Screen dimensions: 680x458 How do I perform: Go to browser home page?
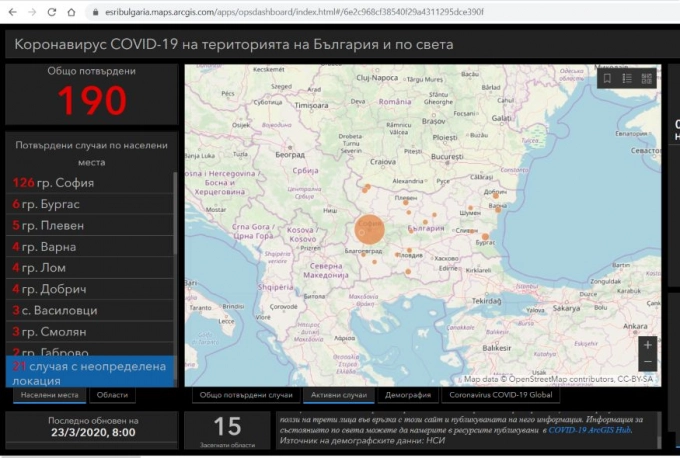point(71,12)
